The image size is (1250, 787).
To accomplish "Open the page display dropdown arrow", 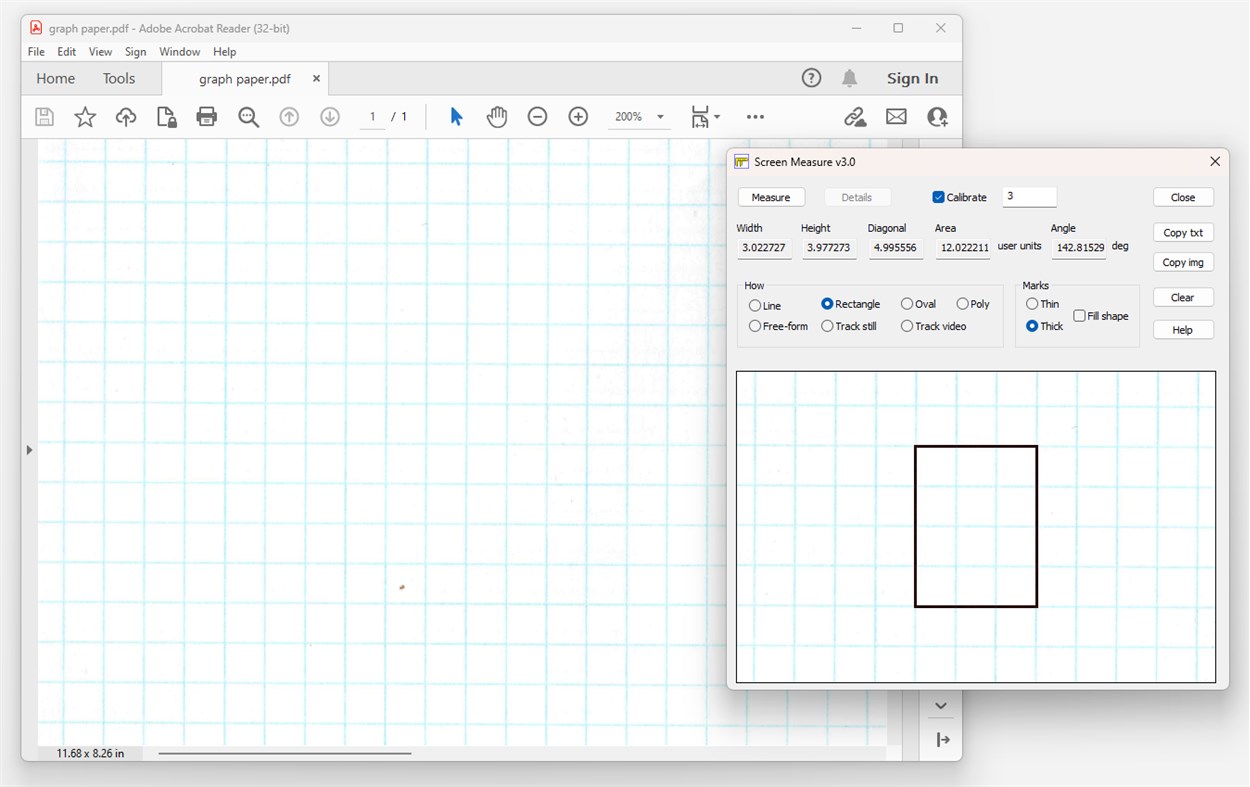I will 716,116.
